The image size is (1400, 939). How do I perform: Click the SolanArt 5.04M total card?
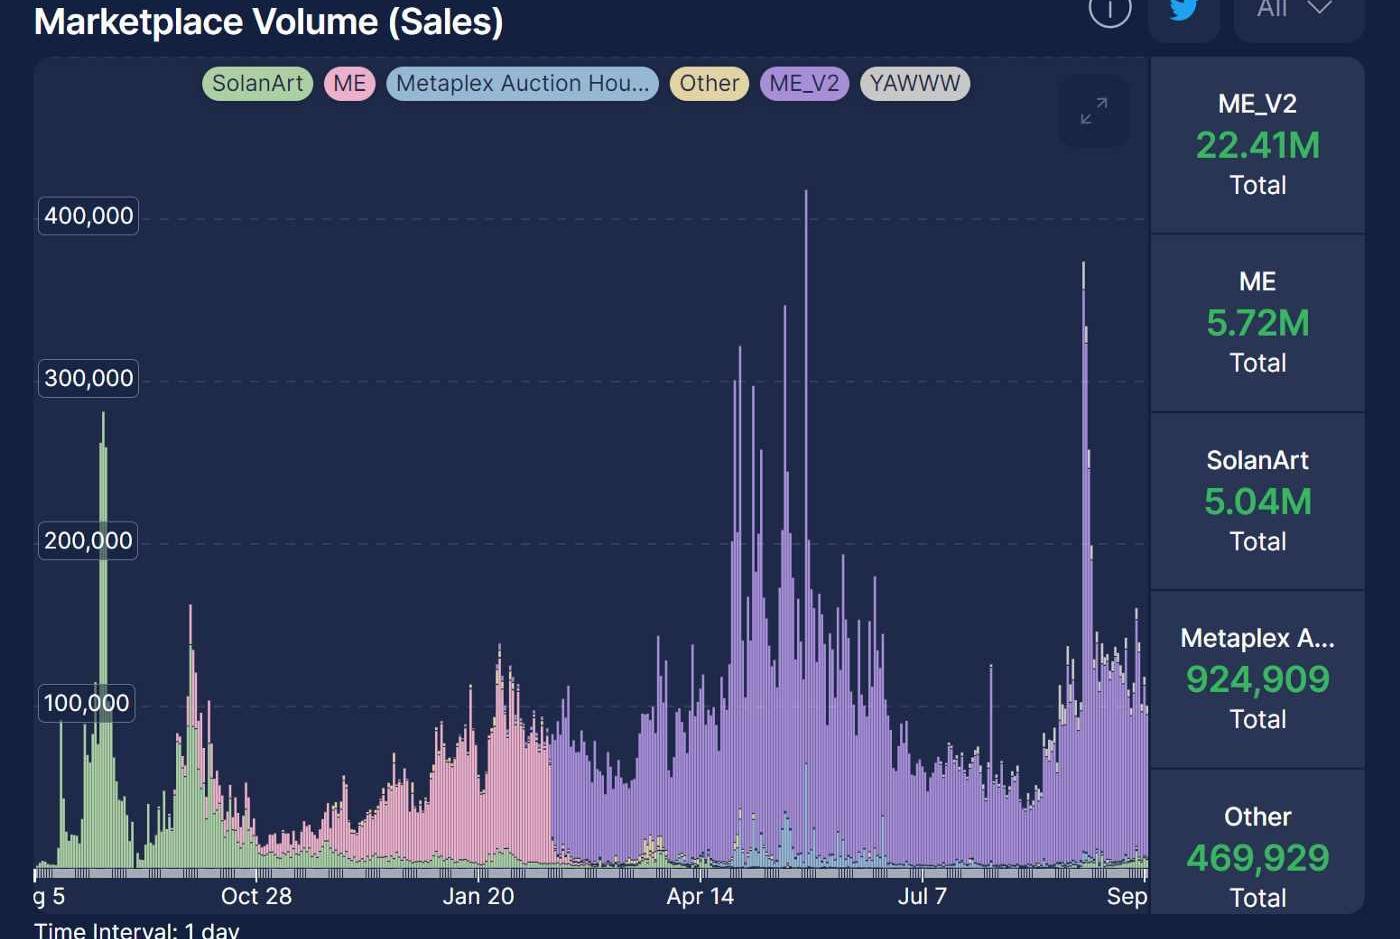coord(1257,501)
